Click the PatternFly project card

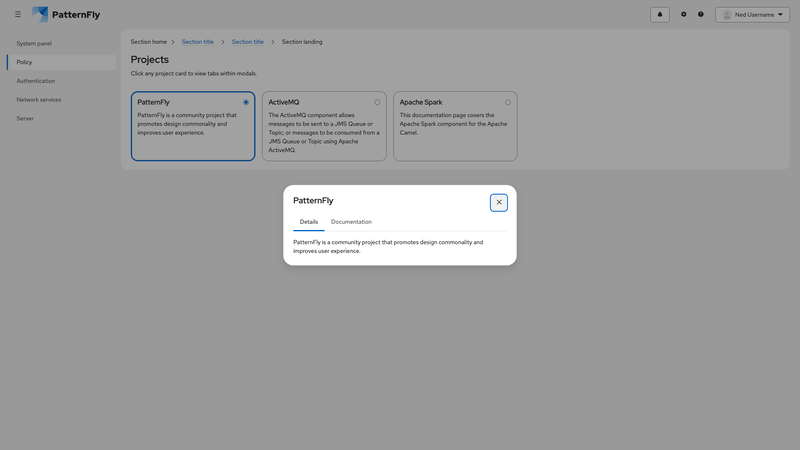coord(193,126)
